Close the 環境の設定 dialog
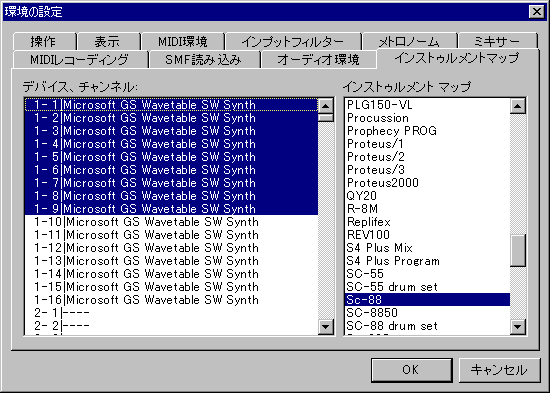This screenshot has width=550, height=393. [x=537, y=12]
